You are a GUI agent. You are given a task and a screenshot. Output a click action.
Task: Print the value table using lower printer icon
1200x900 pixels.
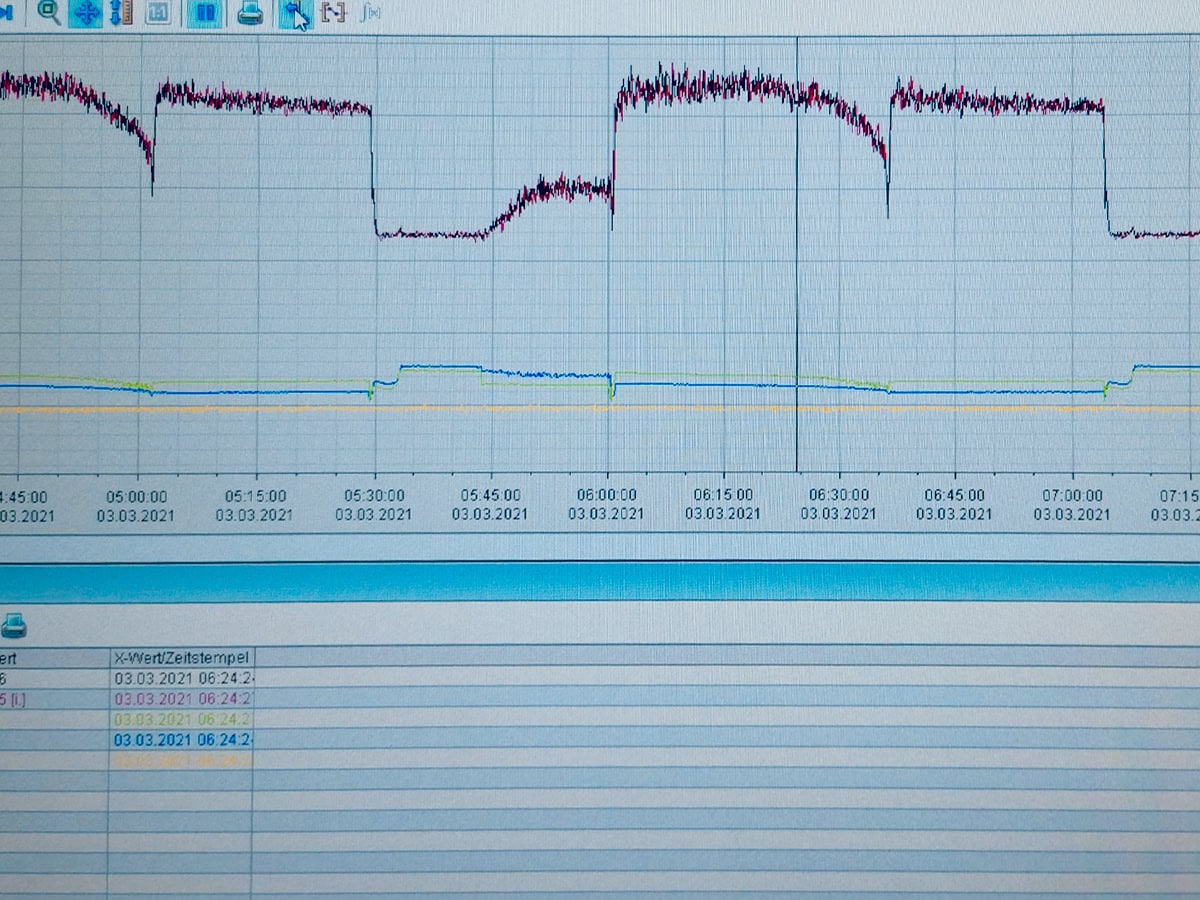pyautogui.click(x=13, y=627)
